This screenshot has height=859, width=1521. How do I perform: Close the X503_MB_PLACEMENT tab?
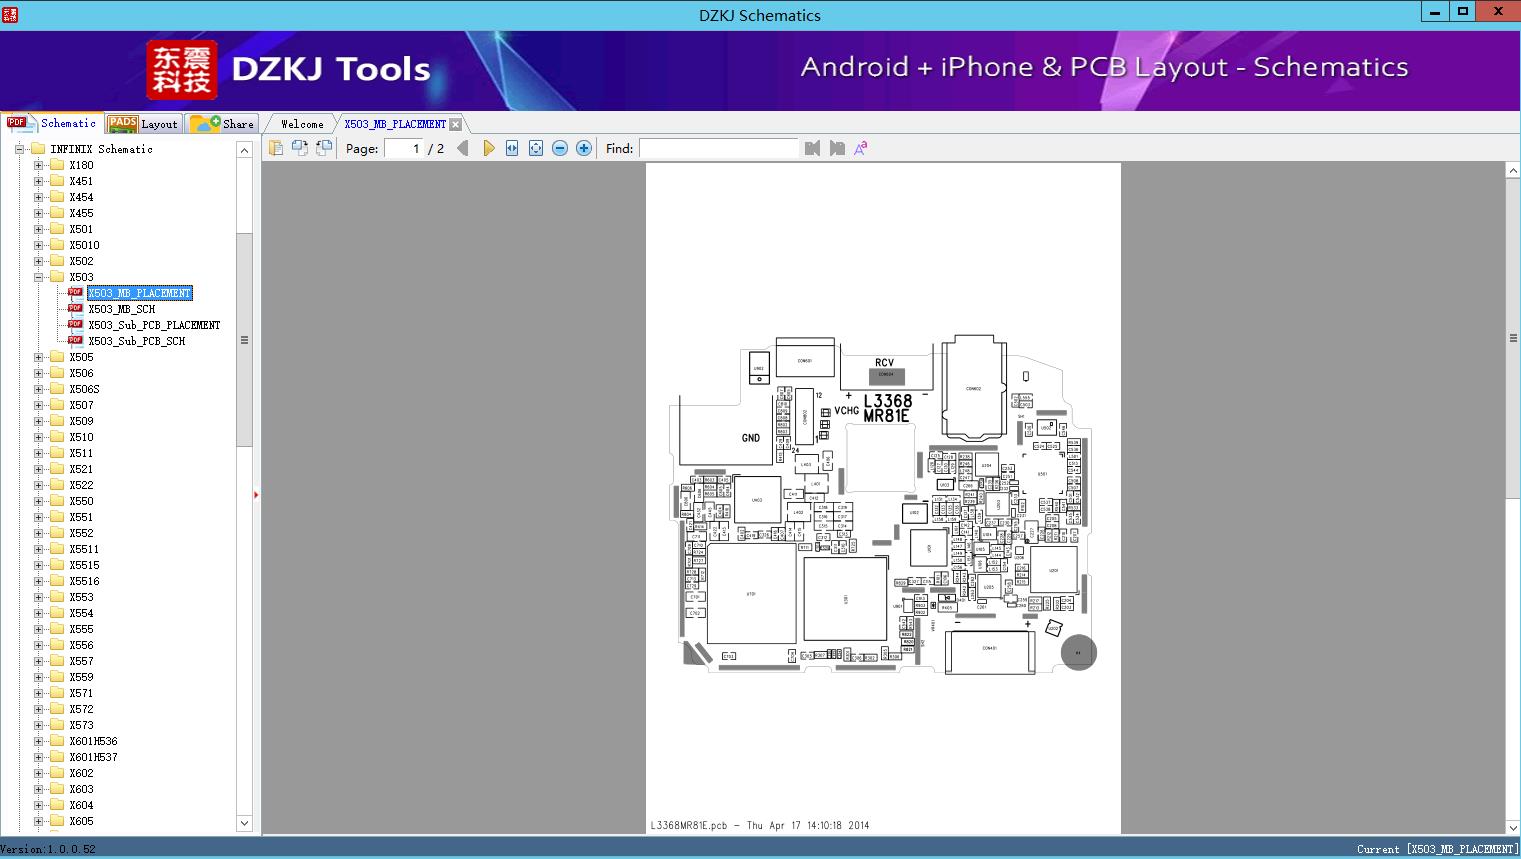[456, 124]
